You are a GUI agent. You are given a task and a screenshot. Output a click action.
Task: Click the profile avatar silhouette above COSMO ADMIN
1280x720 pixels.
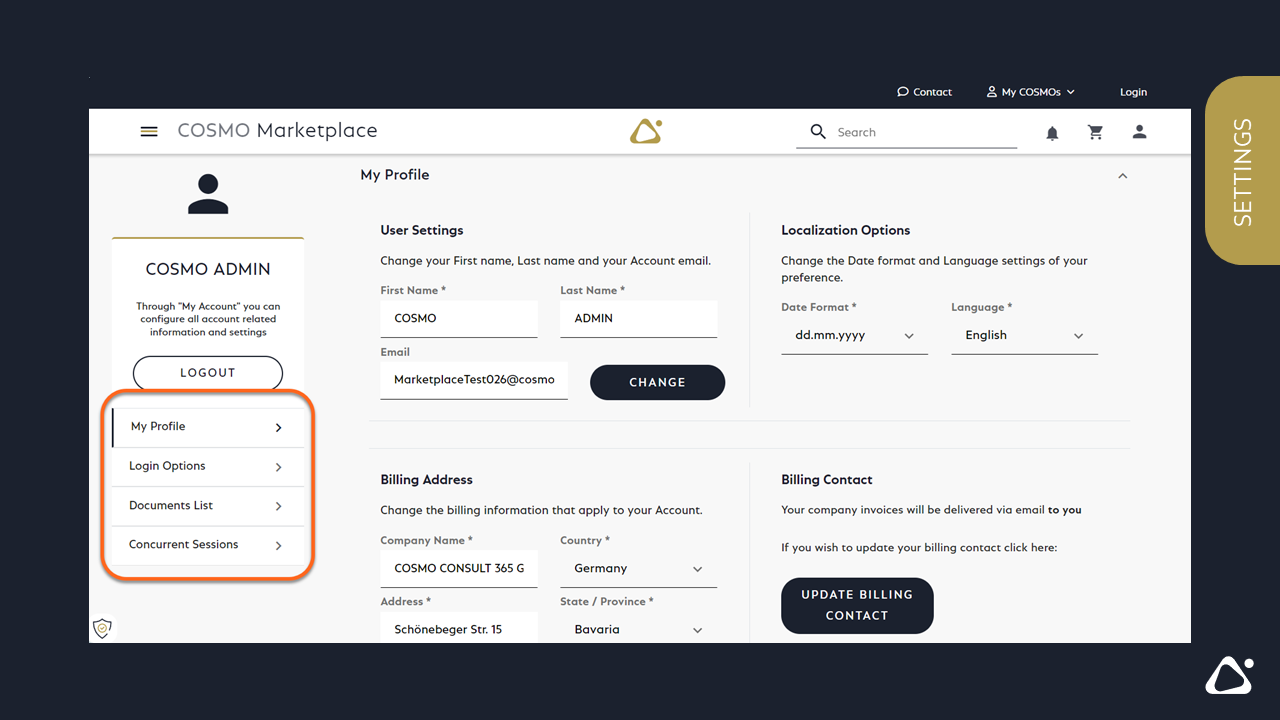207,193
